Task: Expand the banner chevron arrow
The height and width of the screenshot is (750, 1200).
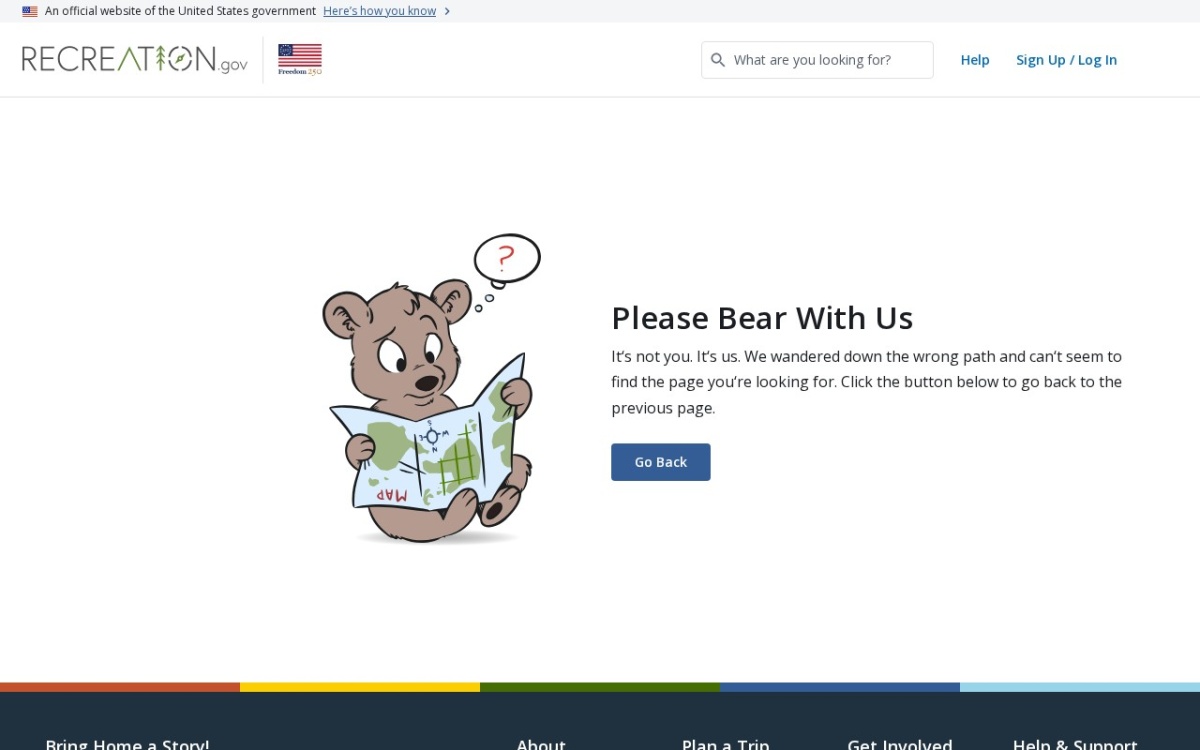Action: coord(447,11)
